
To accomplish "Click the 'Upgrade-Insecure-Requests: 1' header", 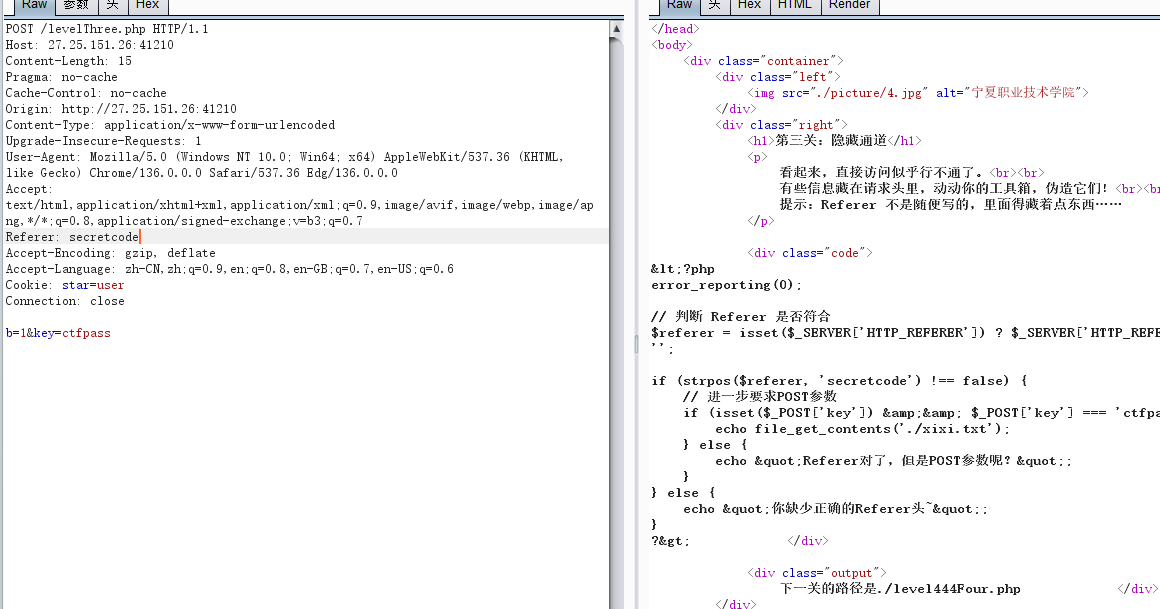I will [x=104, y=141].
